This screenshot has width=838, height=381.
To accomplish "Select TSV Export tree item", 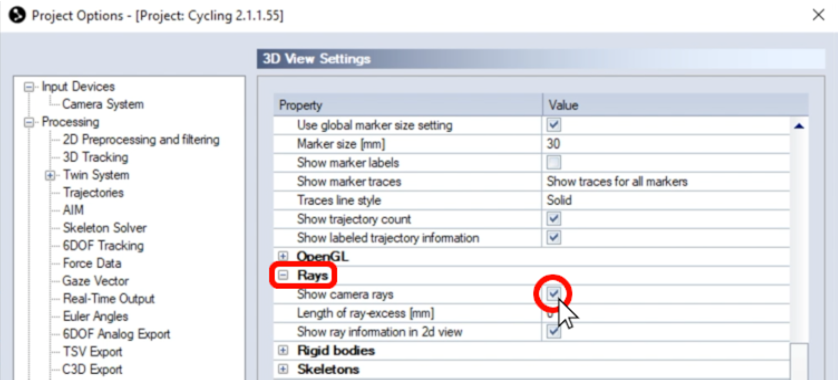I will point(92,352).
